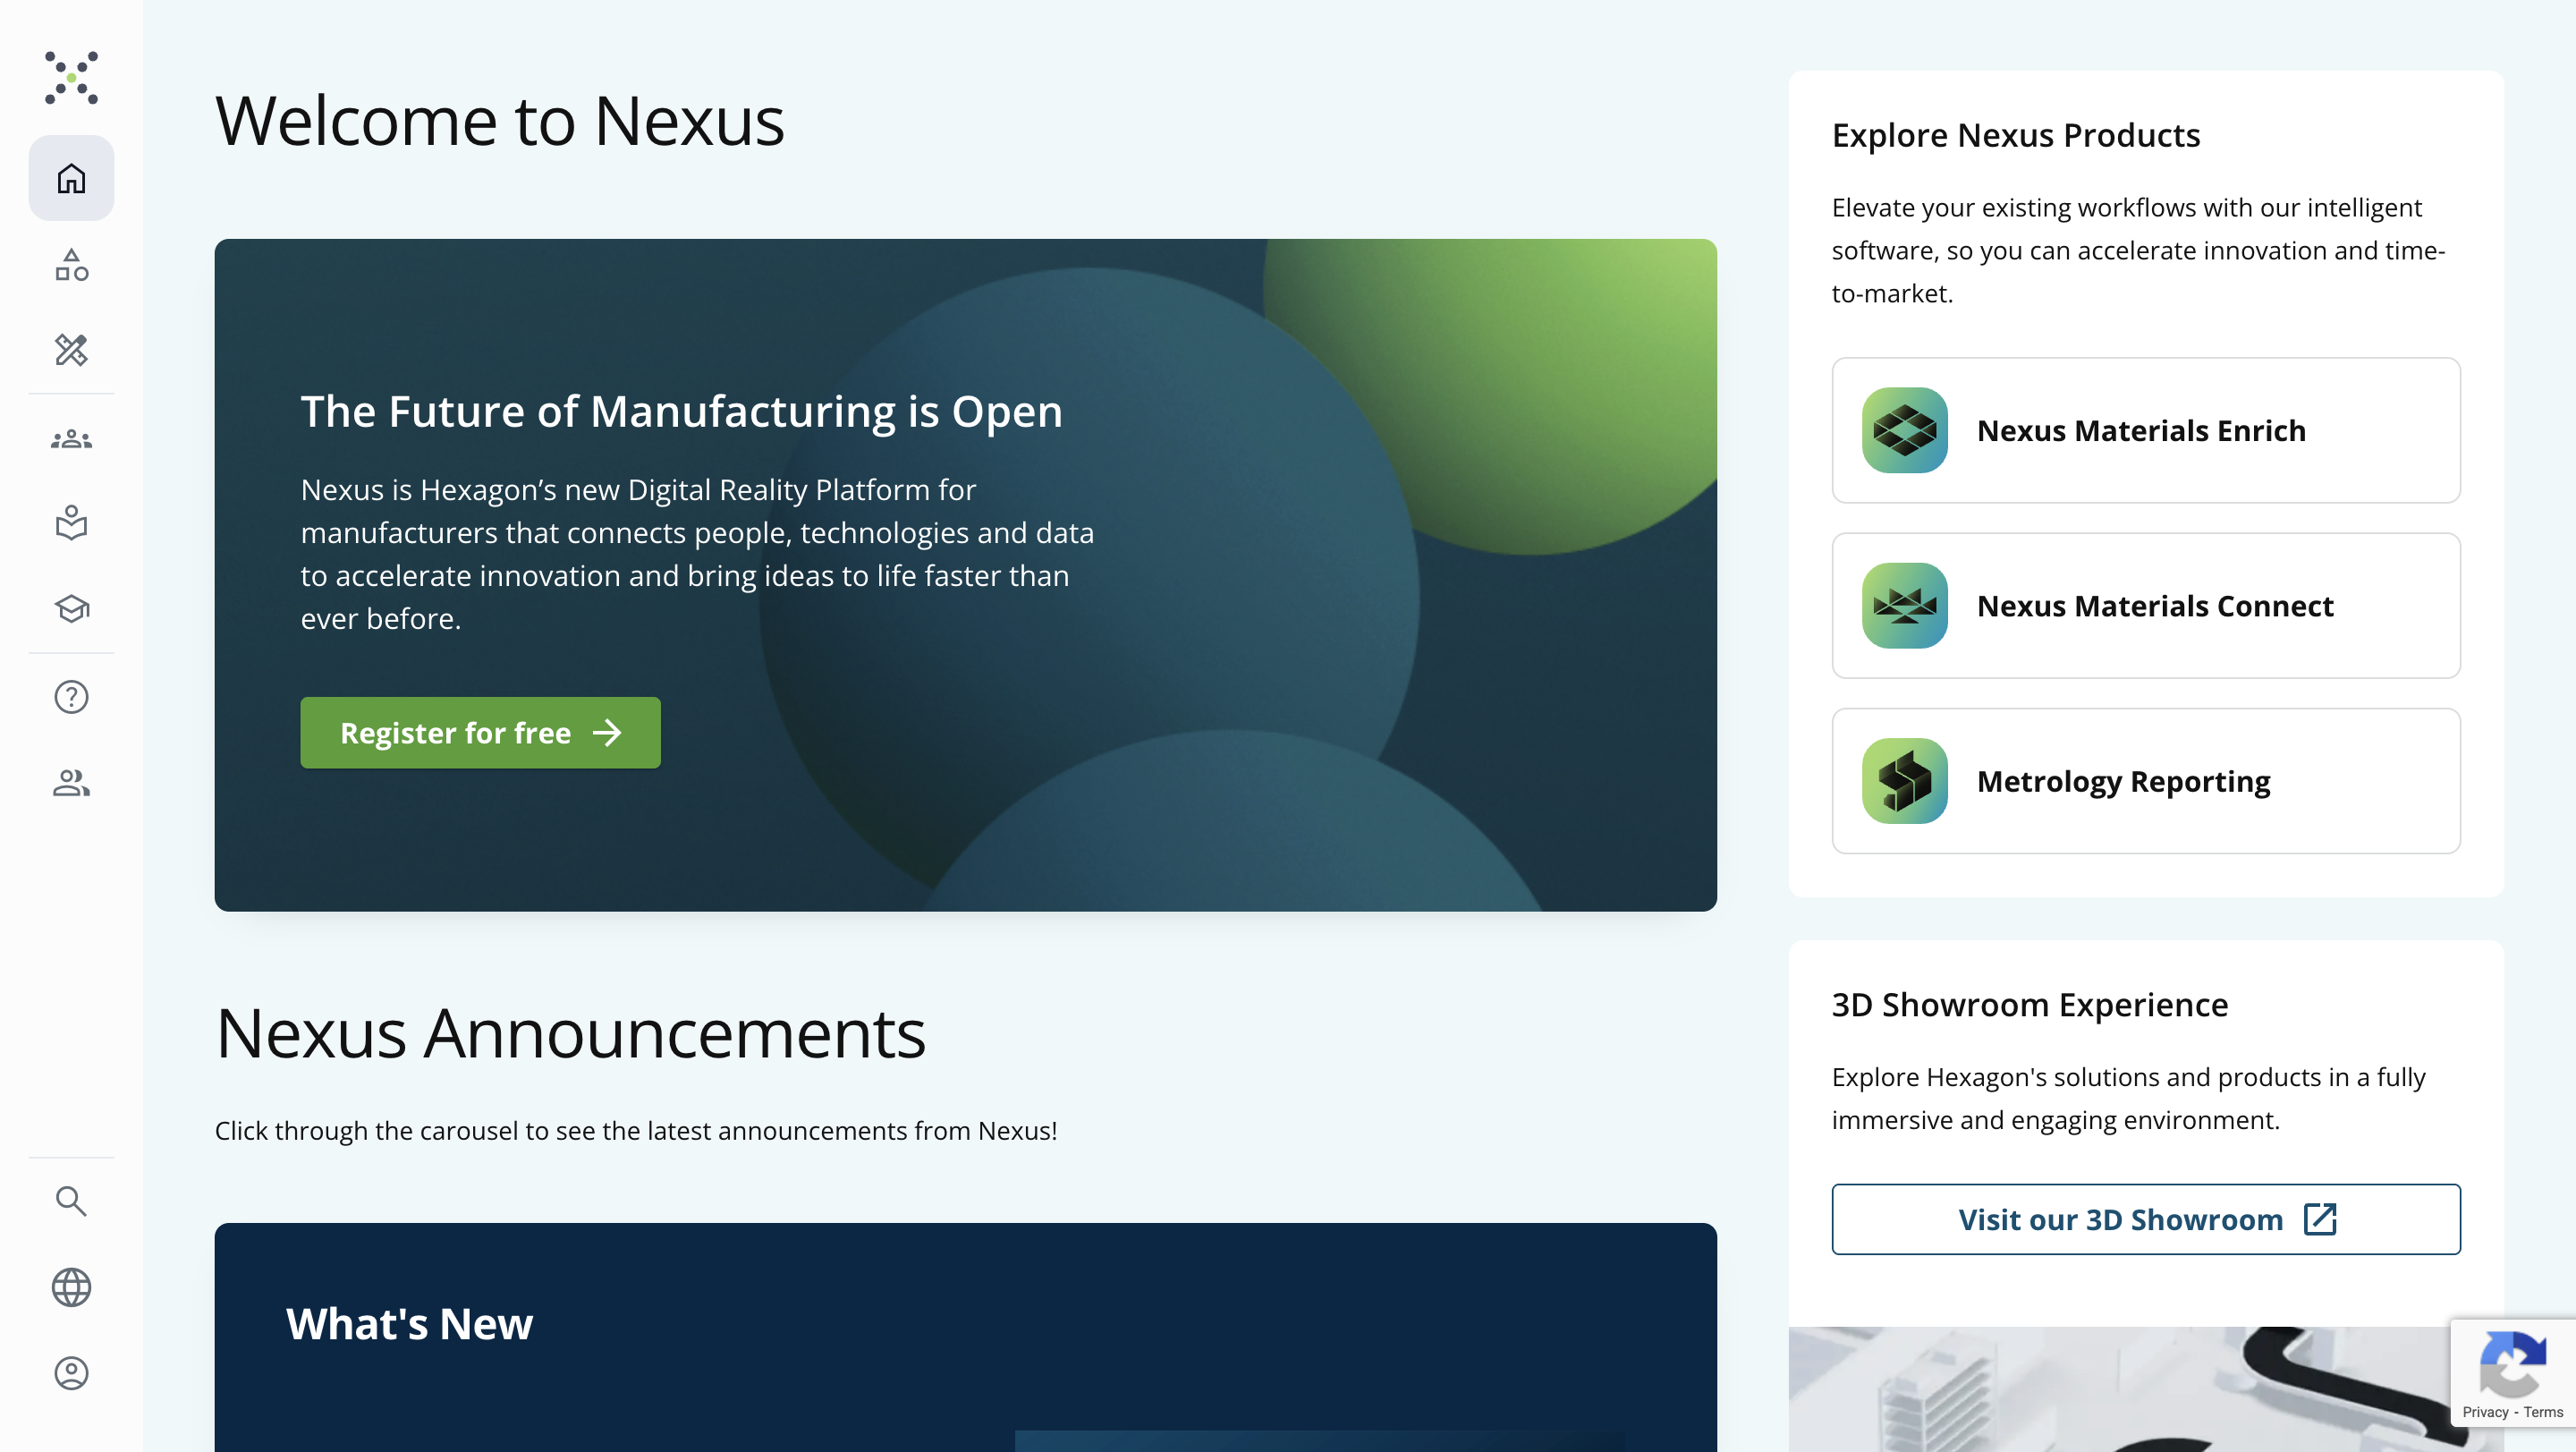The height and width of the screenshot is (1452, 2576).
Task: Open the search magnifier icon
Action: coord(71,1200)
